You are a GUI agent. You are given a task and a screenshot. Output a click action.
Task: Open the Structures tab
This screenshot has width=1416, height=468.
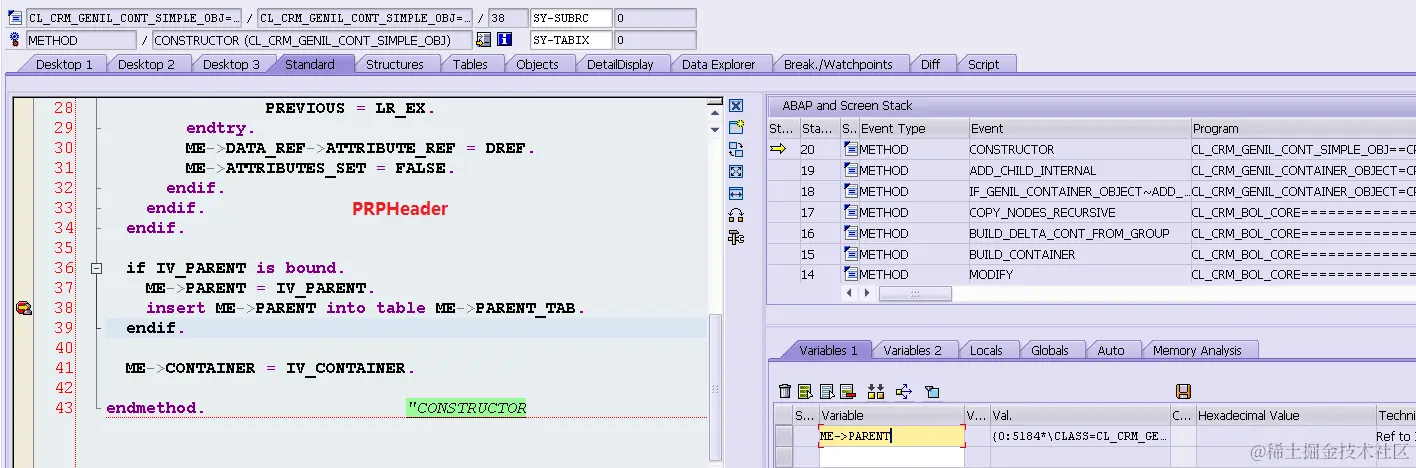(395, 64)
